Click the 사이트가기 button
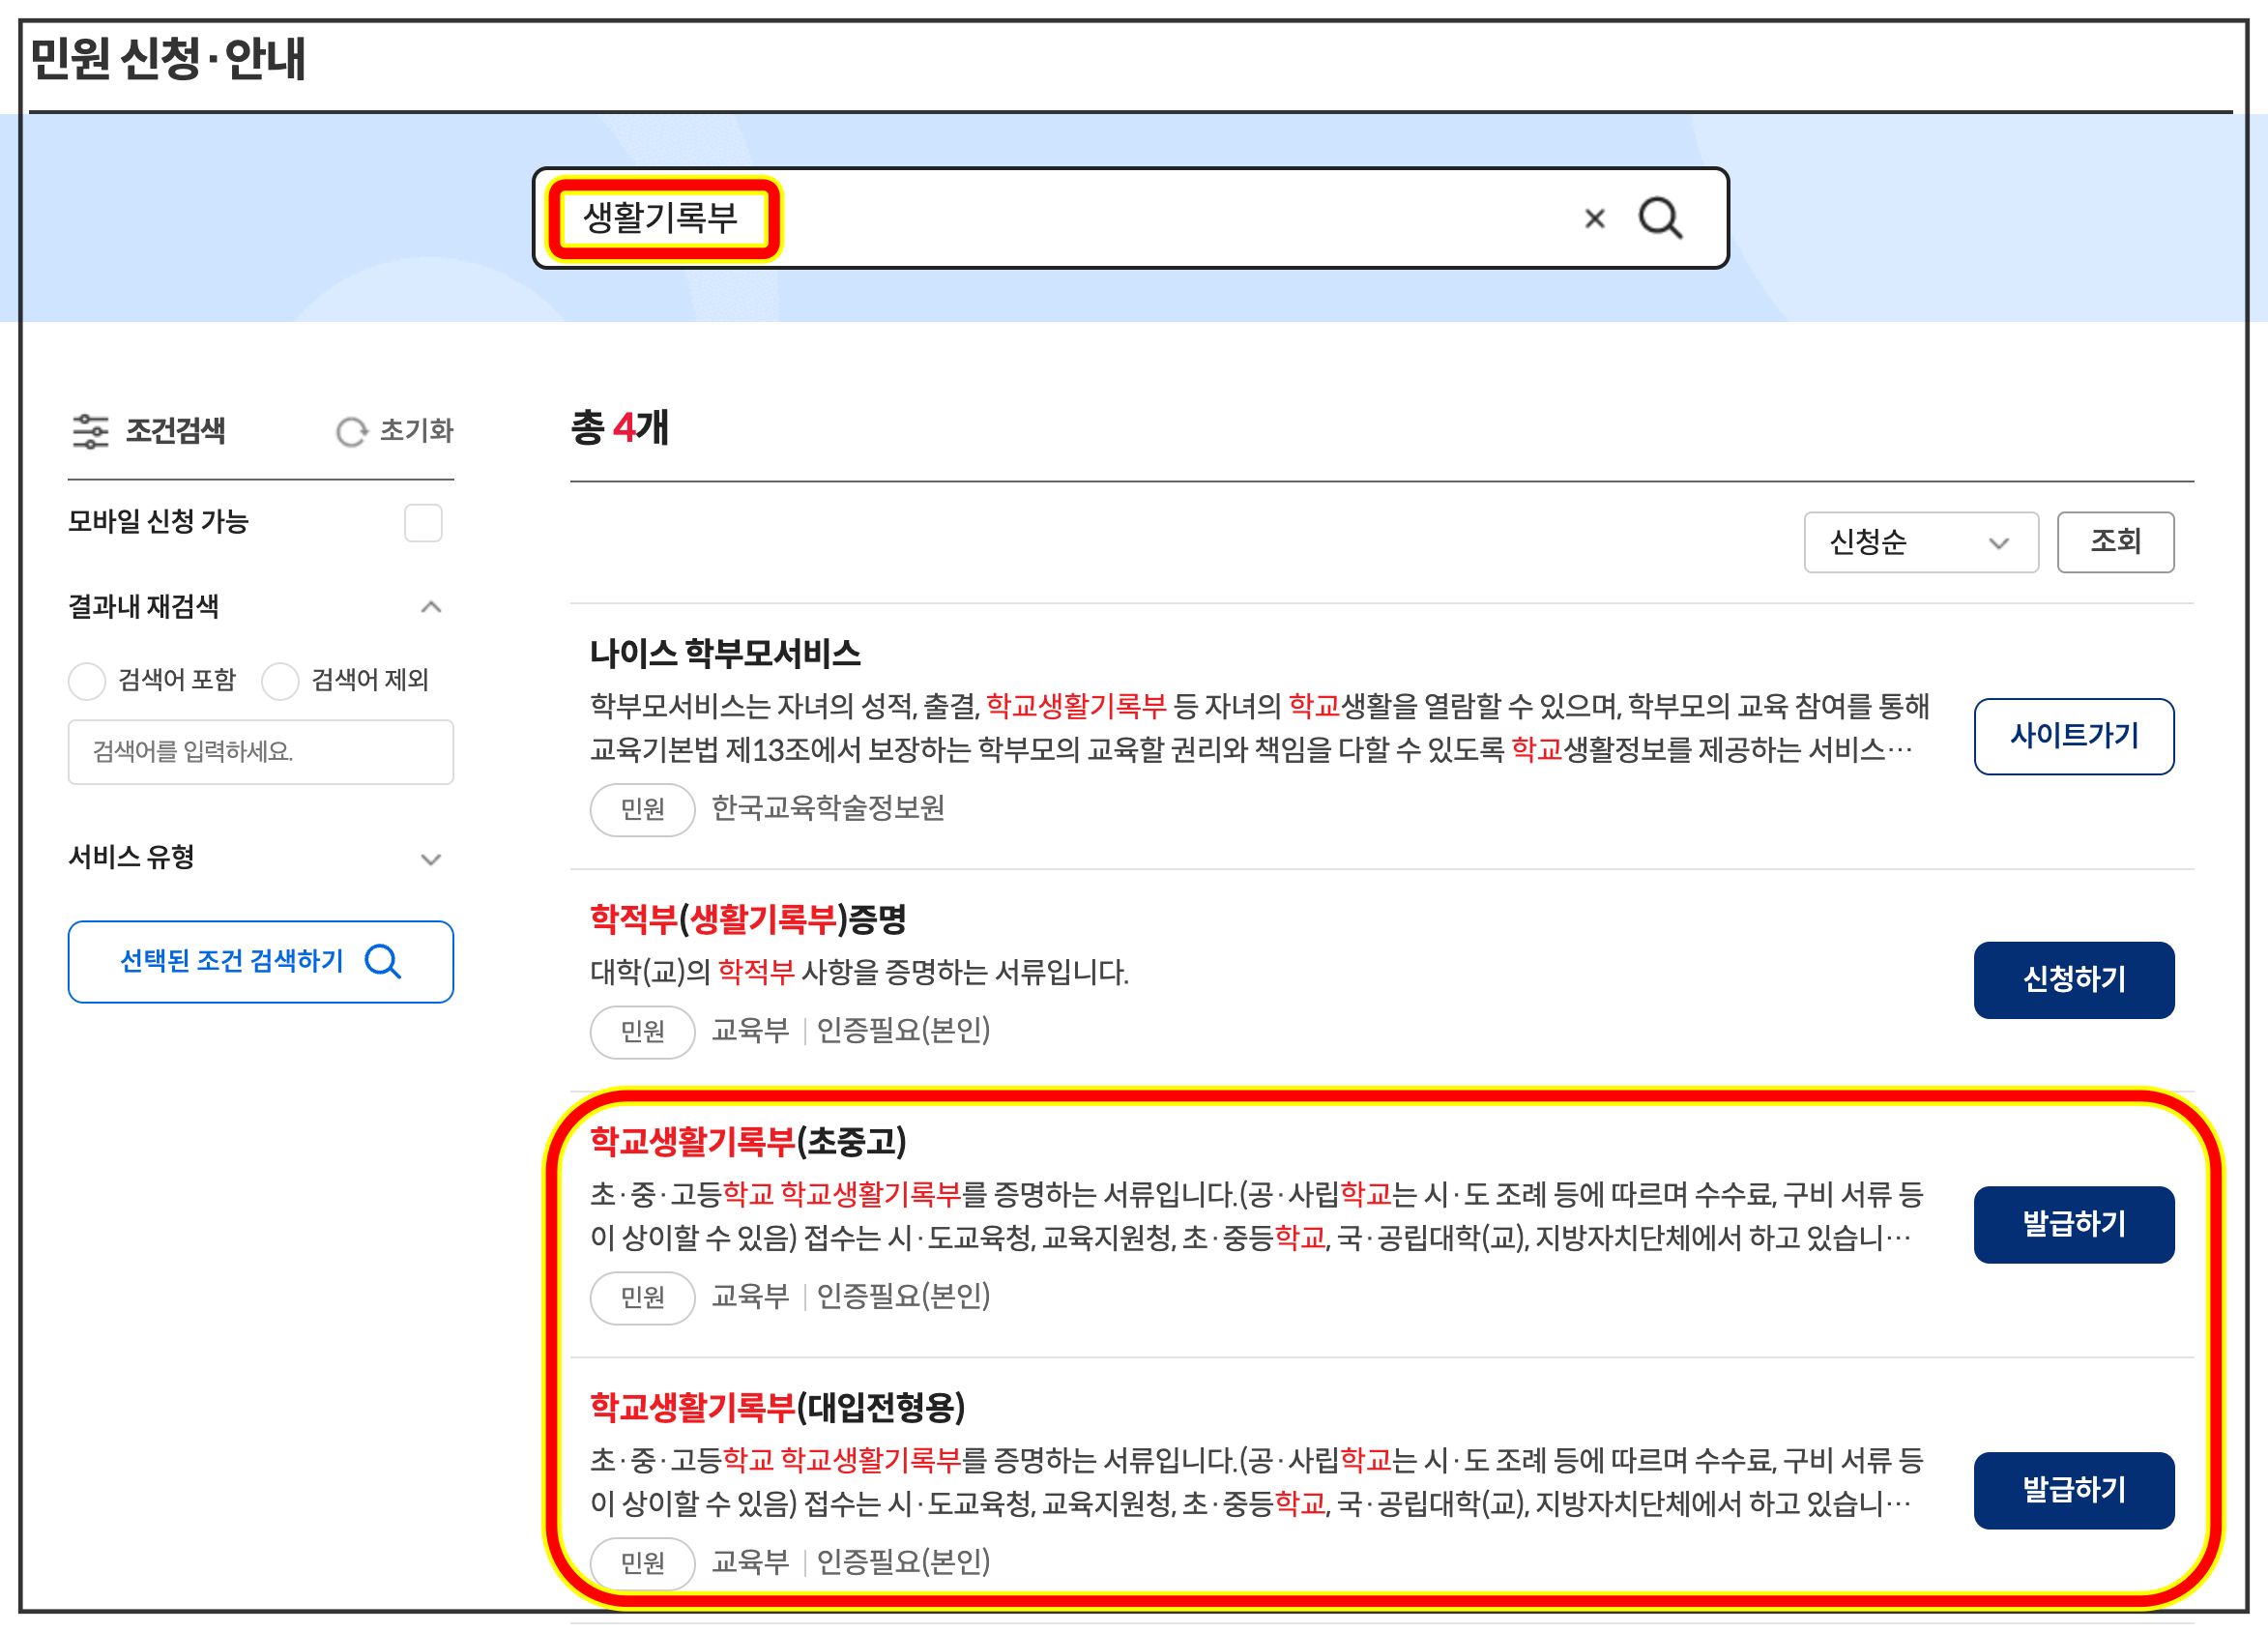 click(2073, 736)
